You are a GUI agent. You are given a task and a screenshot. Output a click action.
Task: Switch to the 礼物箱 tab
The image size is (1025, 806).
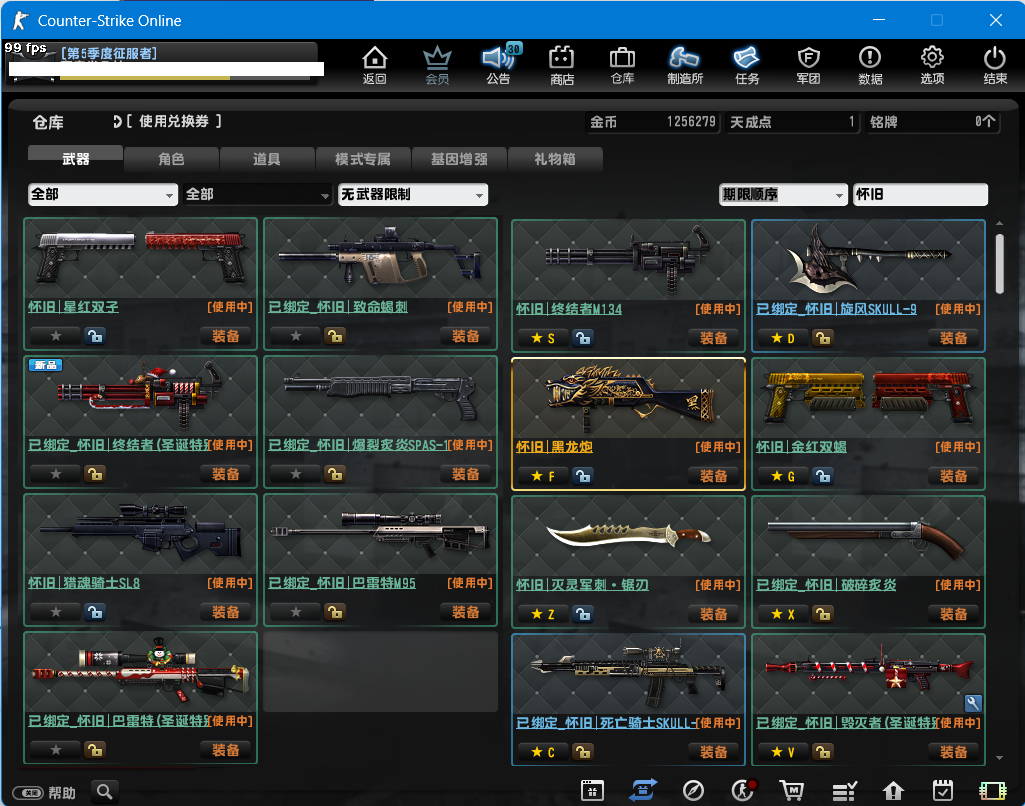pos(554,158)
